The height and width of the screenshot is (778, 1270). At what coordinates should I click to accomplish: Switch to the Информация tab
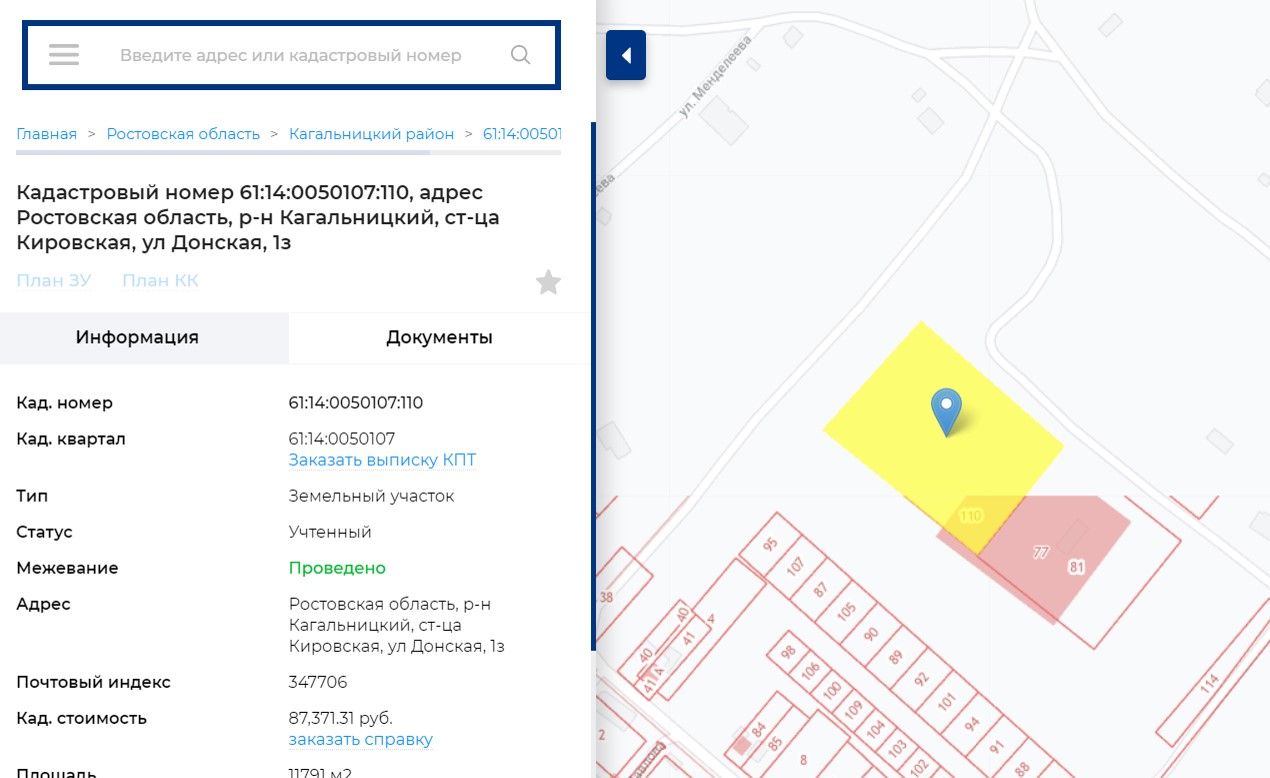tap(144, 338)
